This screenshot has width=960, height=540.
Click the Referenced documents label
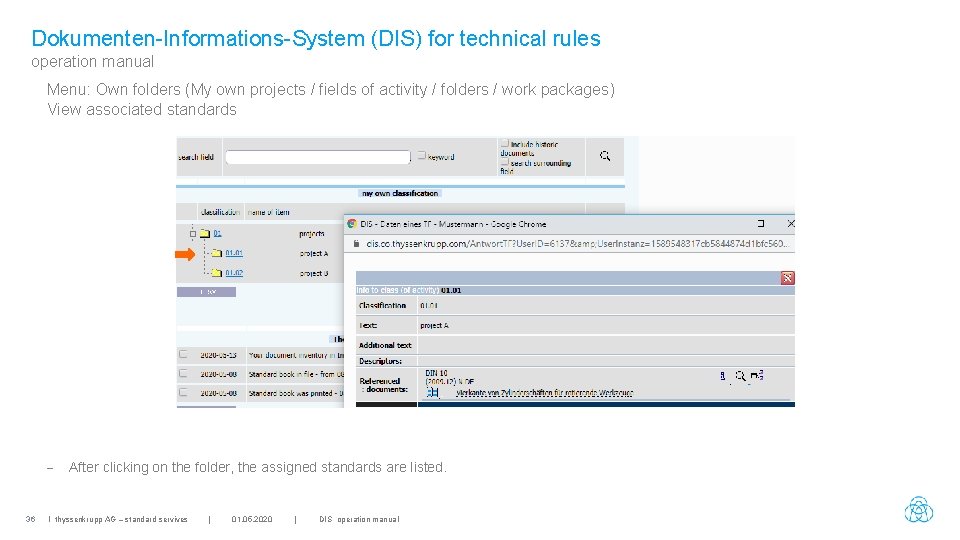click(x=383, y=385)
